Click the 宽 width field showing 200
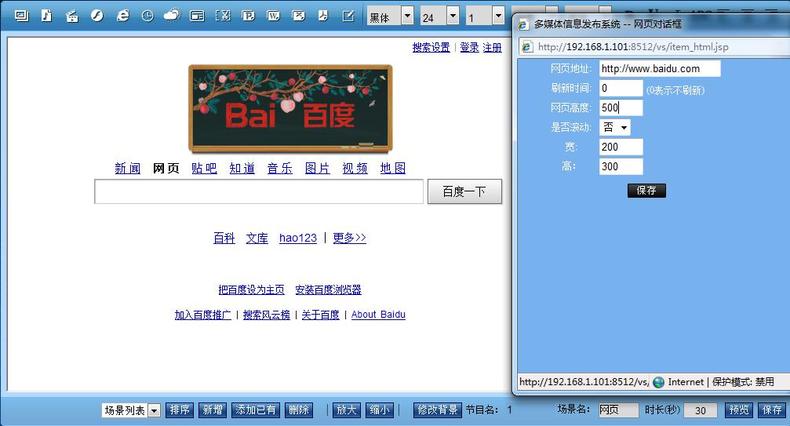The width and height of the screenshot is (790, 426). 621,147
